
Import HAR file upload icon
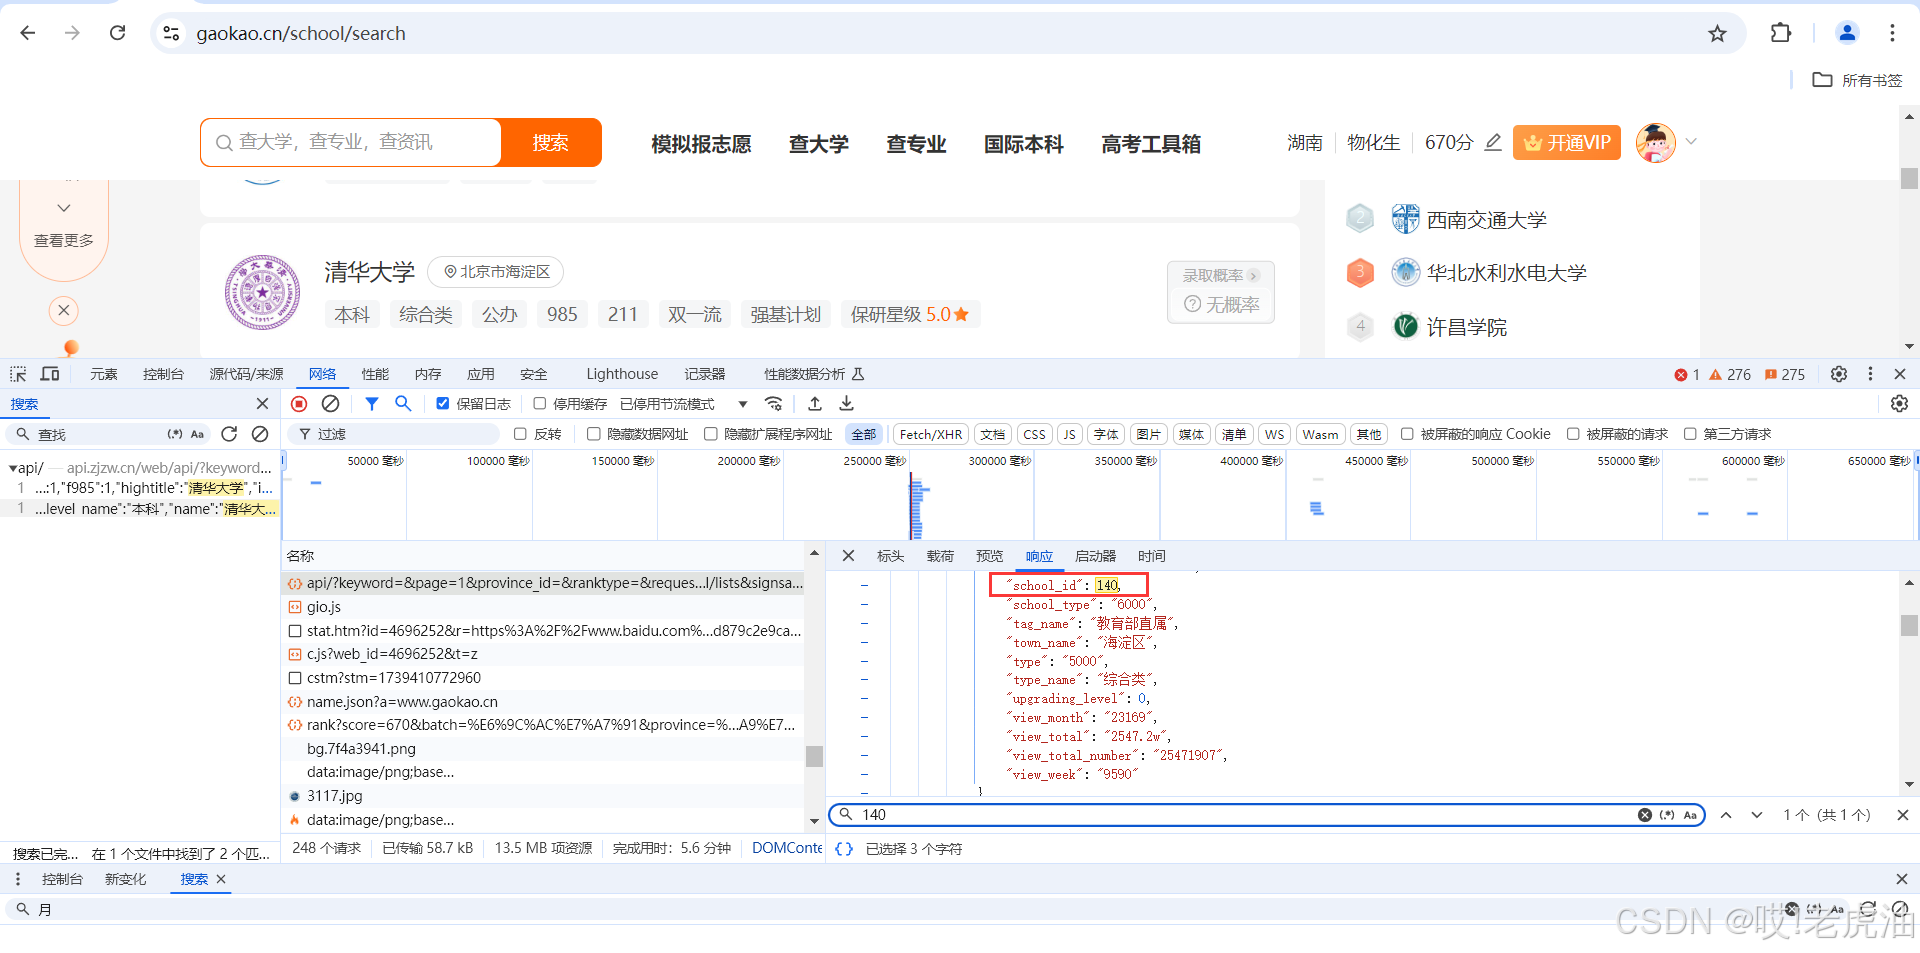click(815, 404)
